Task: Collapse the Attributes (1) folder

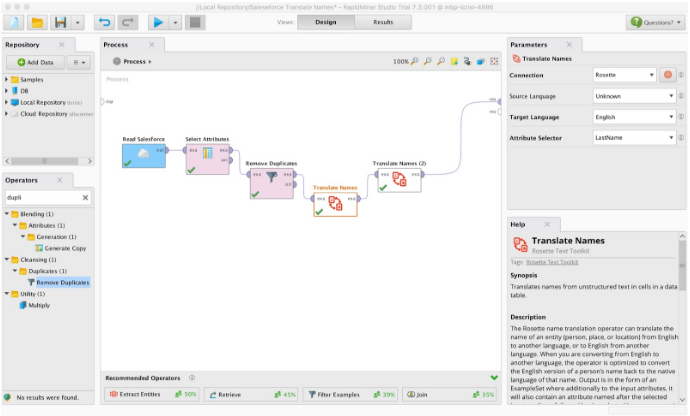Action: click(15, 225)
